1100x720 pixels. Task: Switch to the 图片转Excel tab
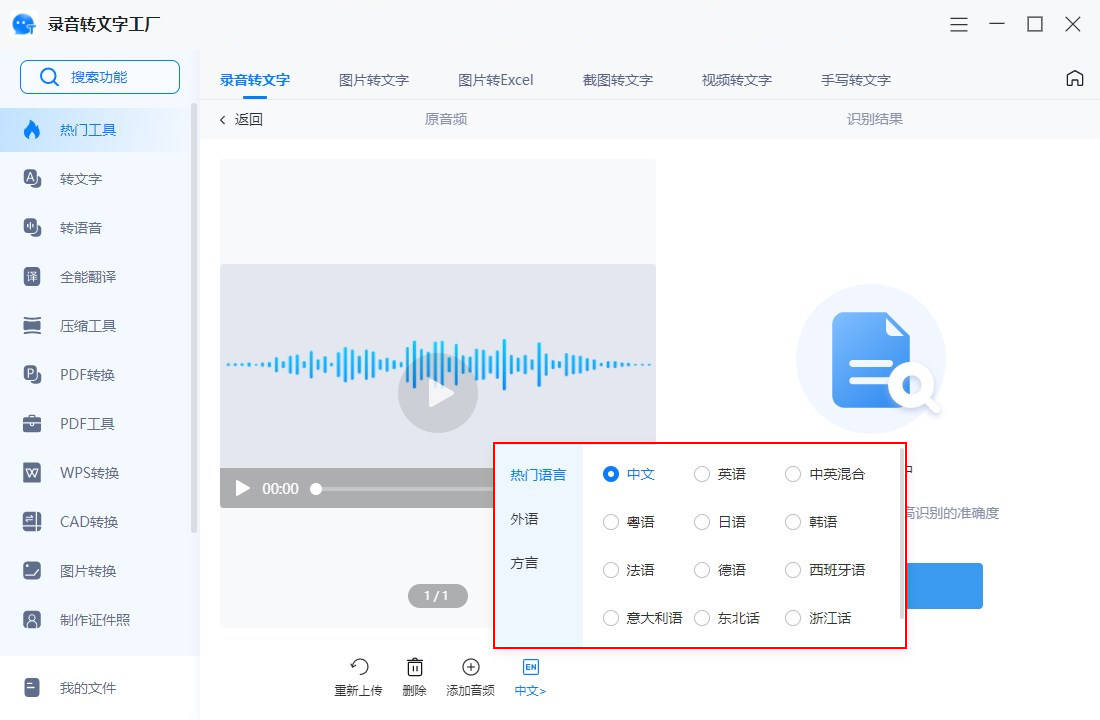[x=495, y=80]
